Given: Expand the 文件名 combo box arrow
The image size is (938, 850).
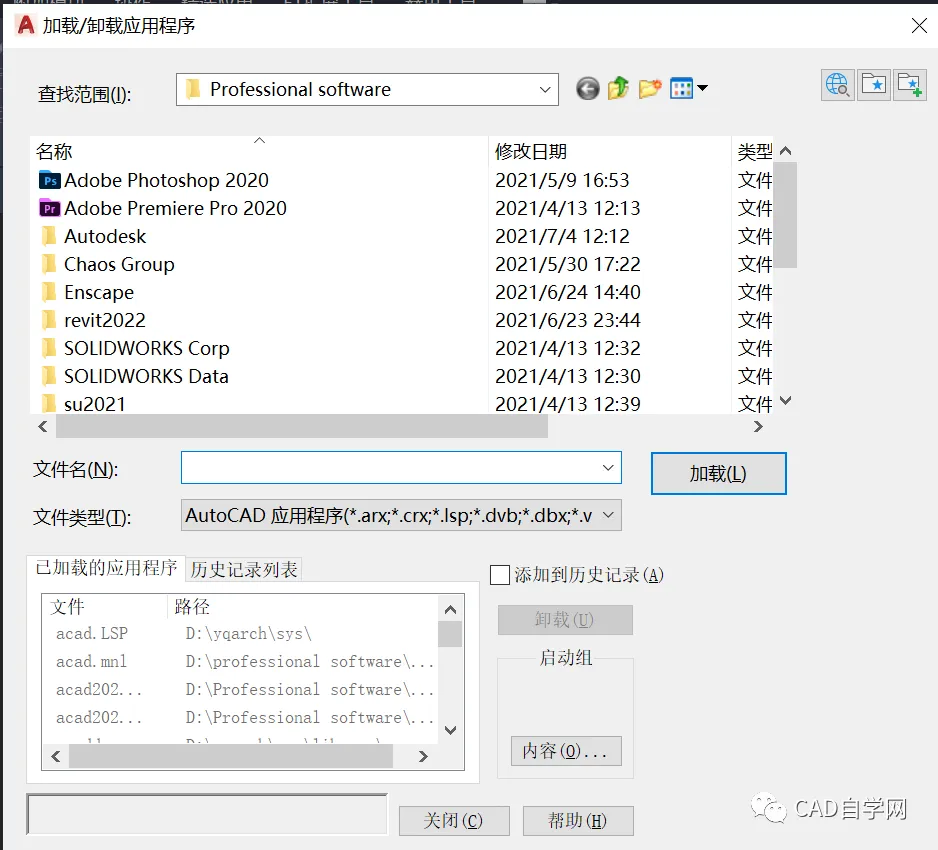Looking at the screenshot, I should pos(608,467).
